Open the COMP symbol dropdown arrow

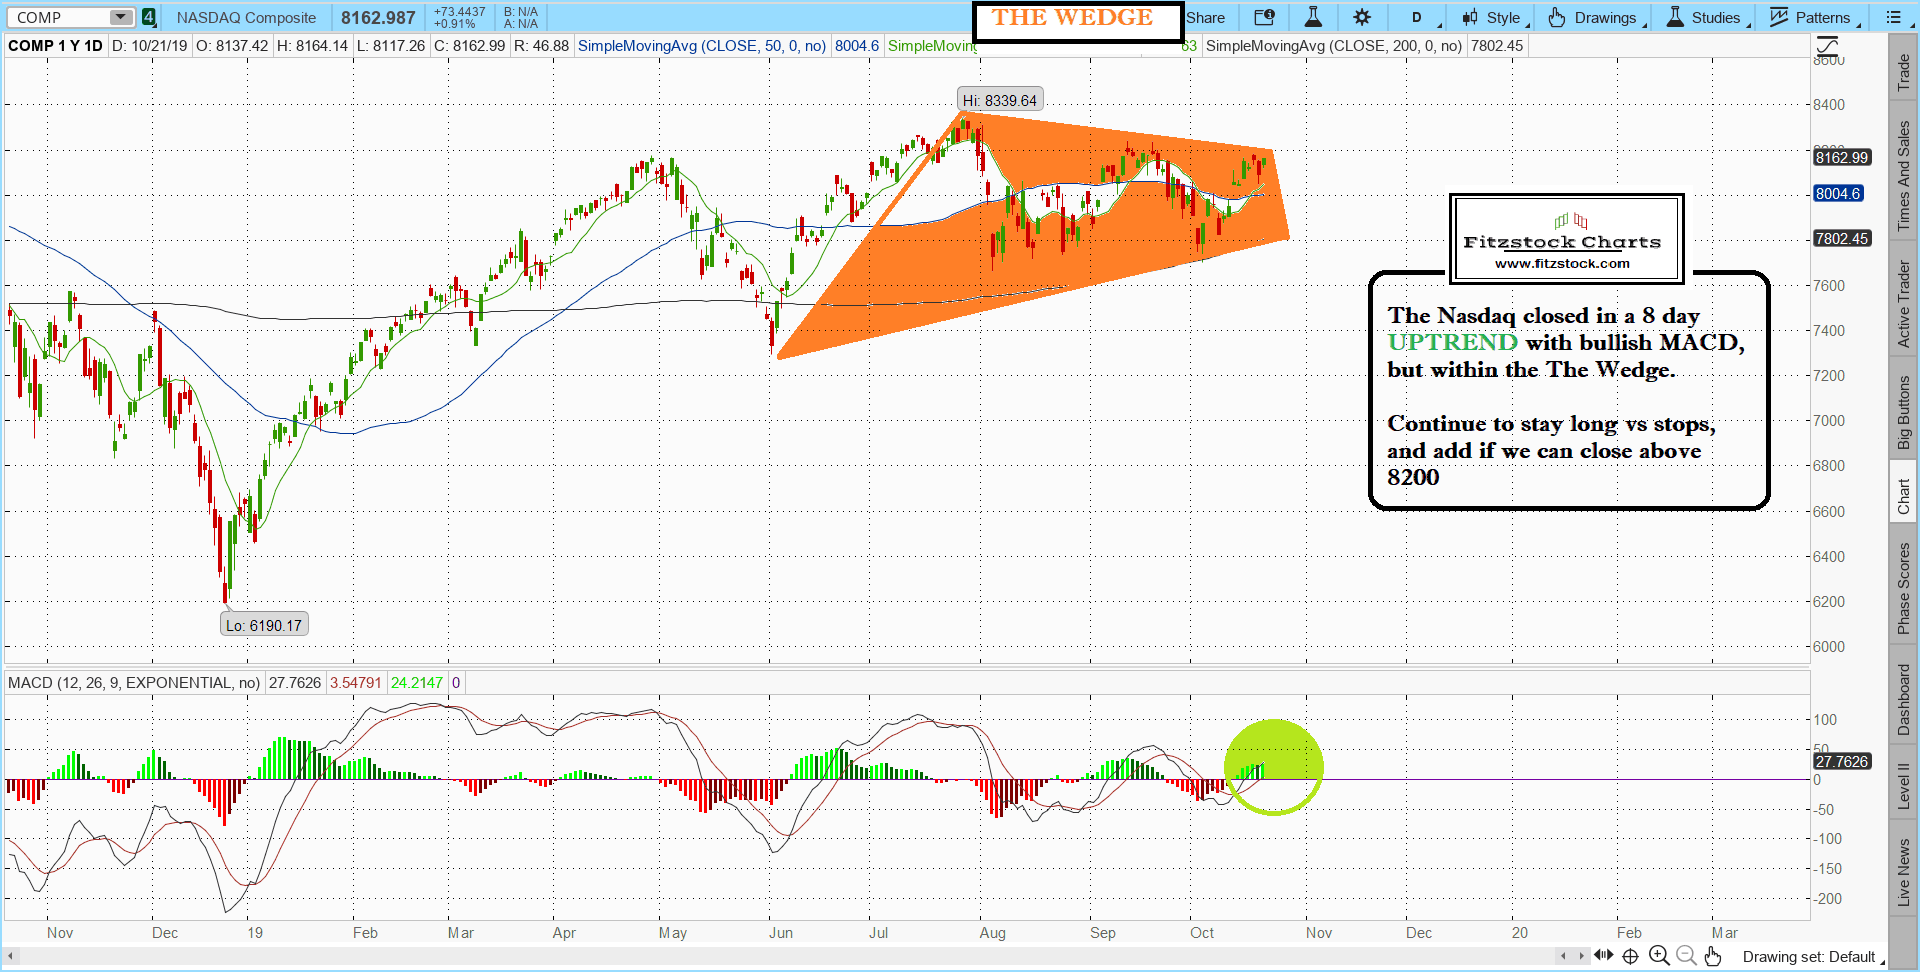(120, 18)
